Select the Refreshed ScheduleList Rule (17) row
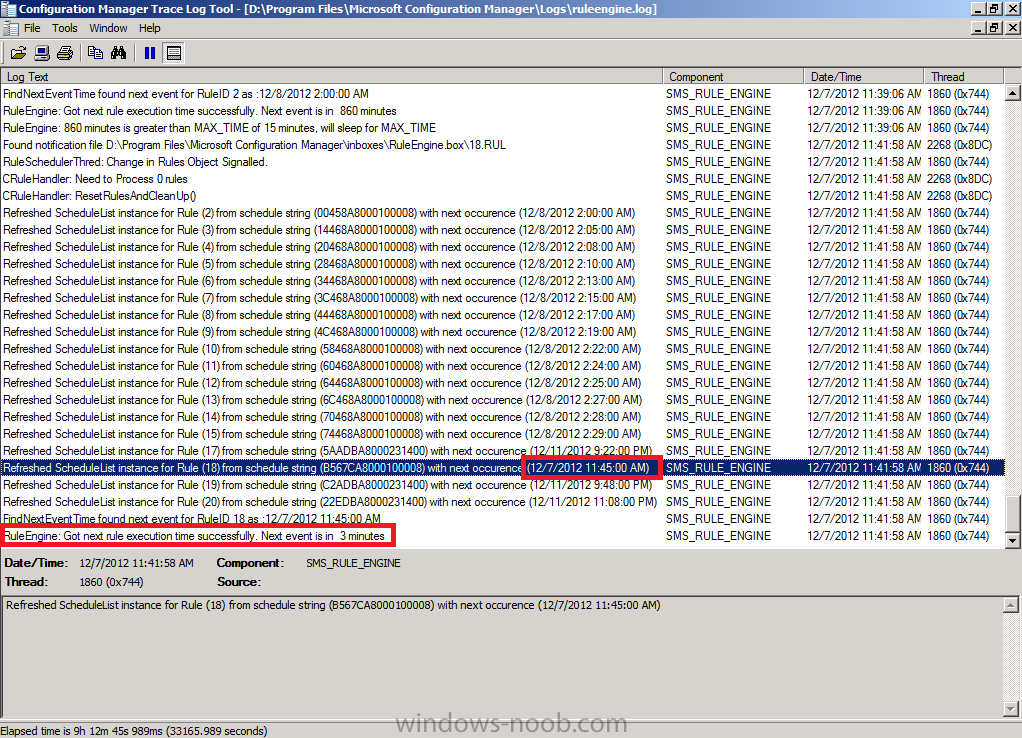 point(503,450)
